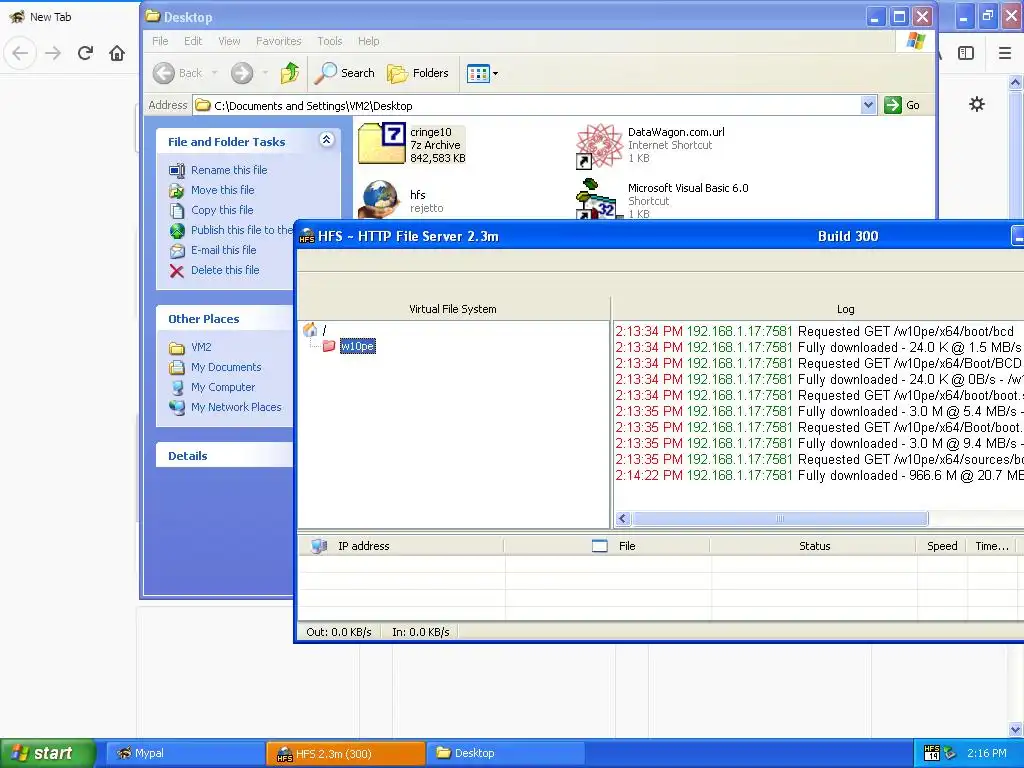This screenshot has width=1024, height=768.
Task: Expand the Details panel header
Action: (x=225, y=456)
